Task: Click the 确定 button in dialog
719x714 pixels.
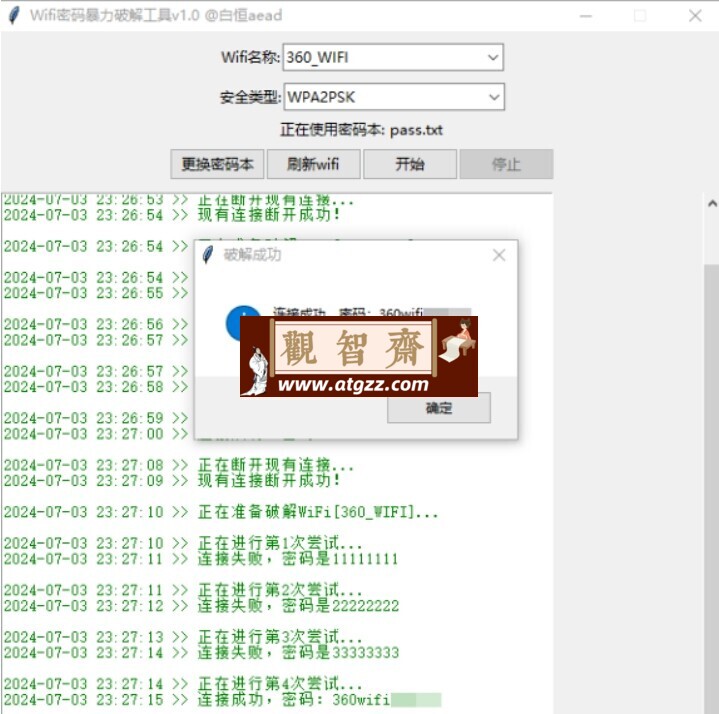Action: (439, 408)
